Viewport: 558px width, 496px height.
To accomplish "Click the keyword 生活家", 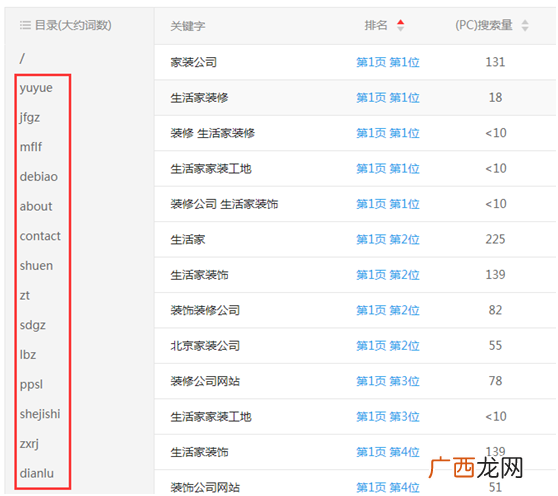I will tap(188, 239).
